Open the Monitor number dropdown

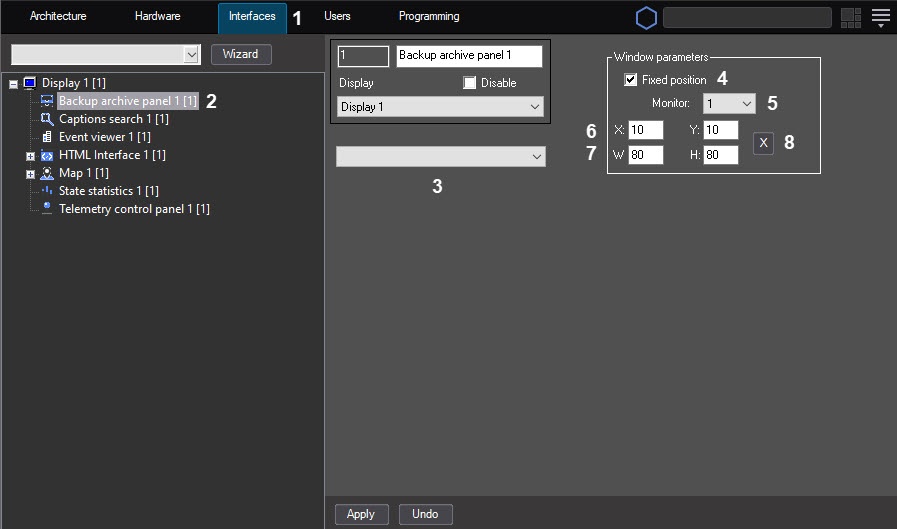(x=729, y=104)
